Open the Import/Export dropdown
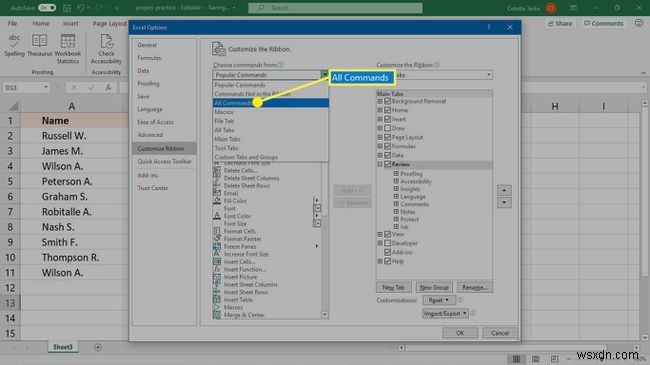The width and height of the screenshot is (650, 365). pyautogui.click(x=445, y=314)
